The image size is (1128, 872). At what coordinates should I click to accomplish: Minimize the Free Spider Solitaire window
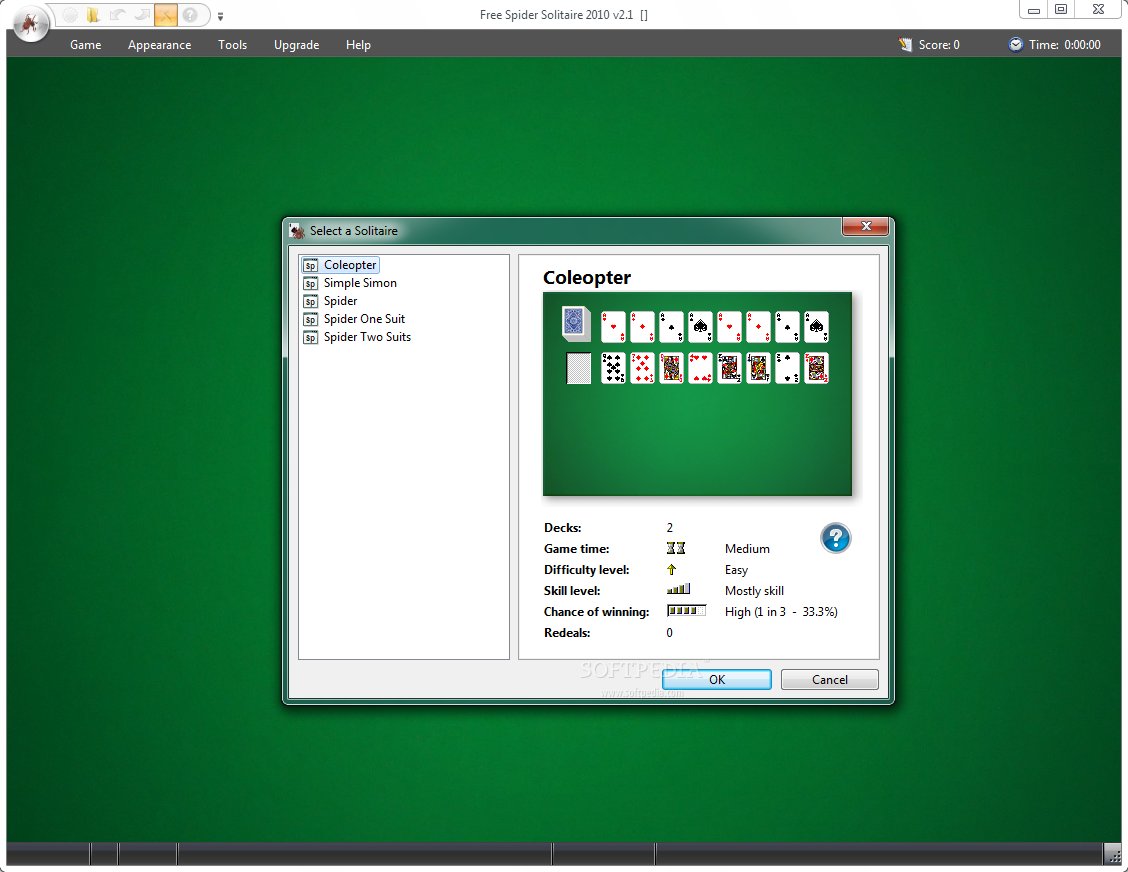[1034, 9]
